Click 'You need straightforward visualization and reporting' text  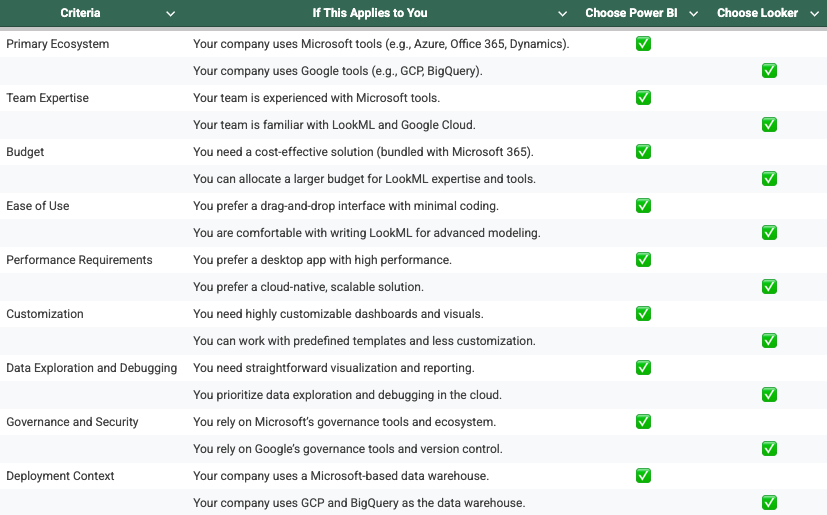334,368
